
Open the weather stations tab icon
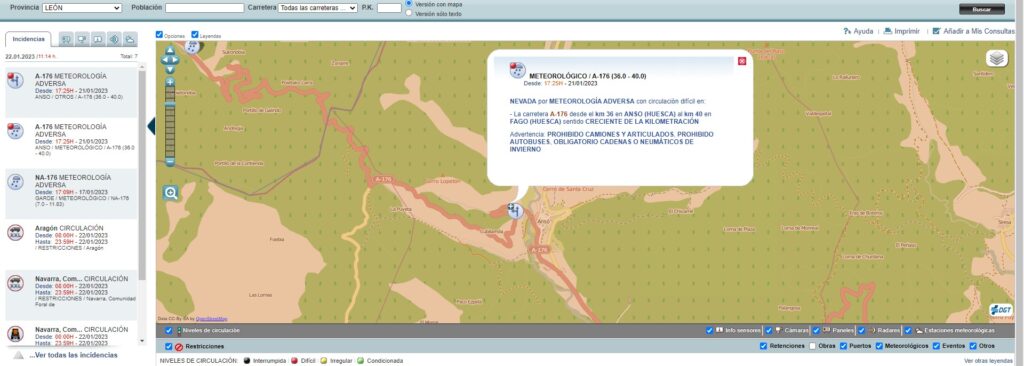pos(130,39)
